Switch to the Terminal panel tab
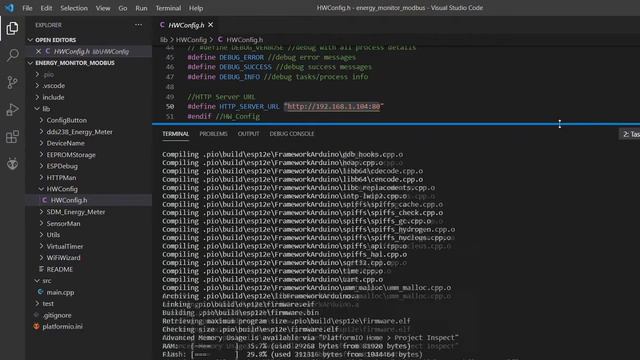 pyautogui.click(x=176, y=134)
